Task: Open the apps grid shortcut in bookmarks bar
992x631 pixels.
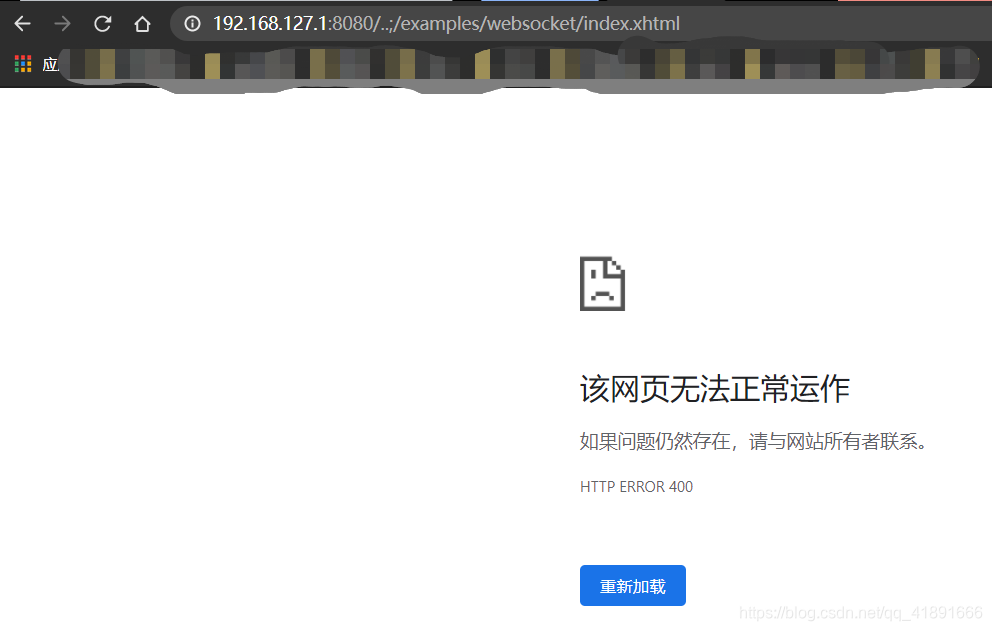Action: click(x=23, y=64)
